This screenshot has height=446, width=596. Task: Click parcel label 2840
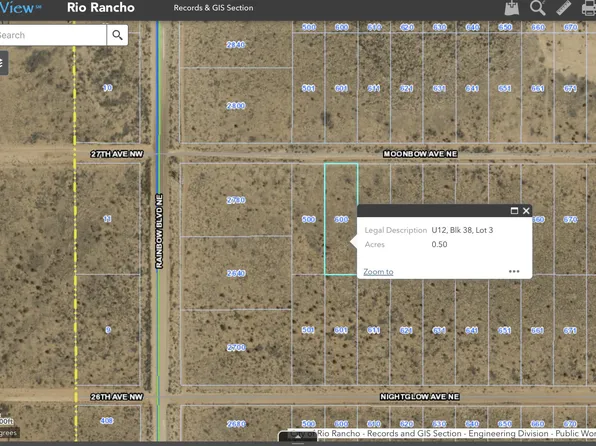coord(236,45)
